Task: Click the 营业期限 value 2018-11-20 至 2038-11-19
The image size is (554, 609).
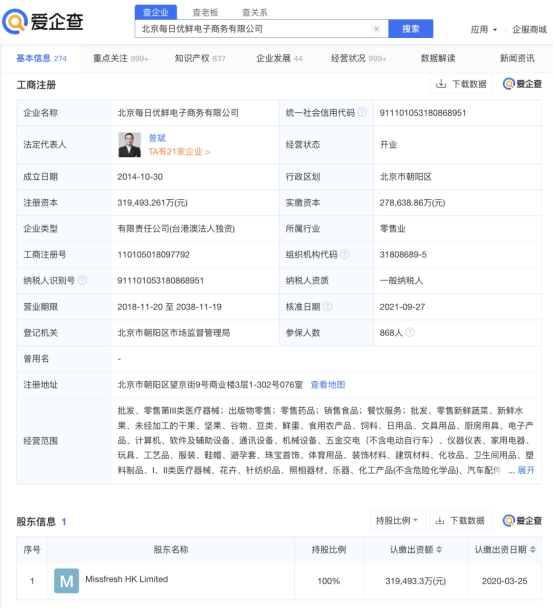Action: pos(169,307)
